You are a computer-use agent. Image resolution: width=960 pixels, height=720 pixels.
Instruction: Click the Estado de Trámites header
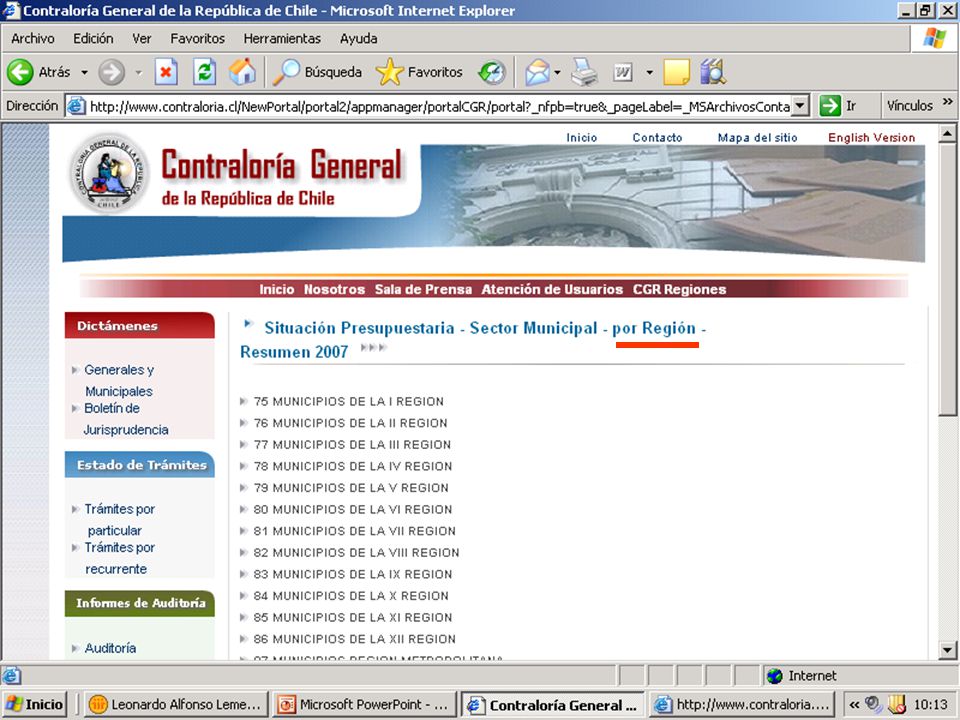(140, 465)
